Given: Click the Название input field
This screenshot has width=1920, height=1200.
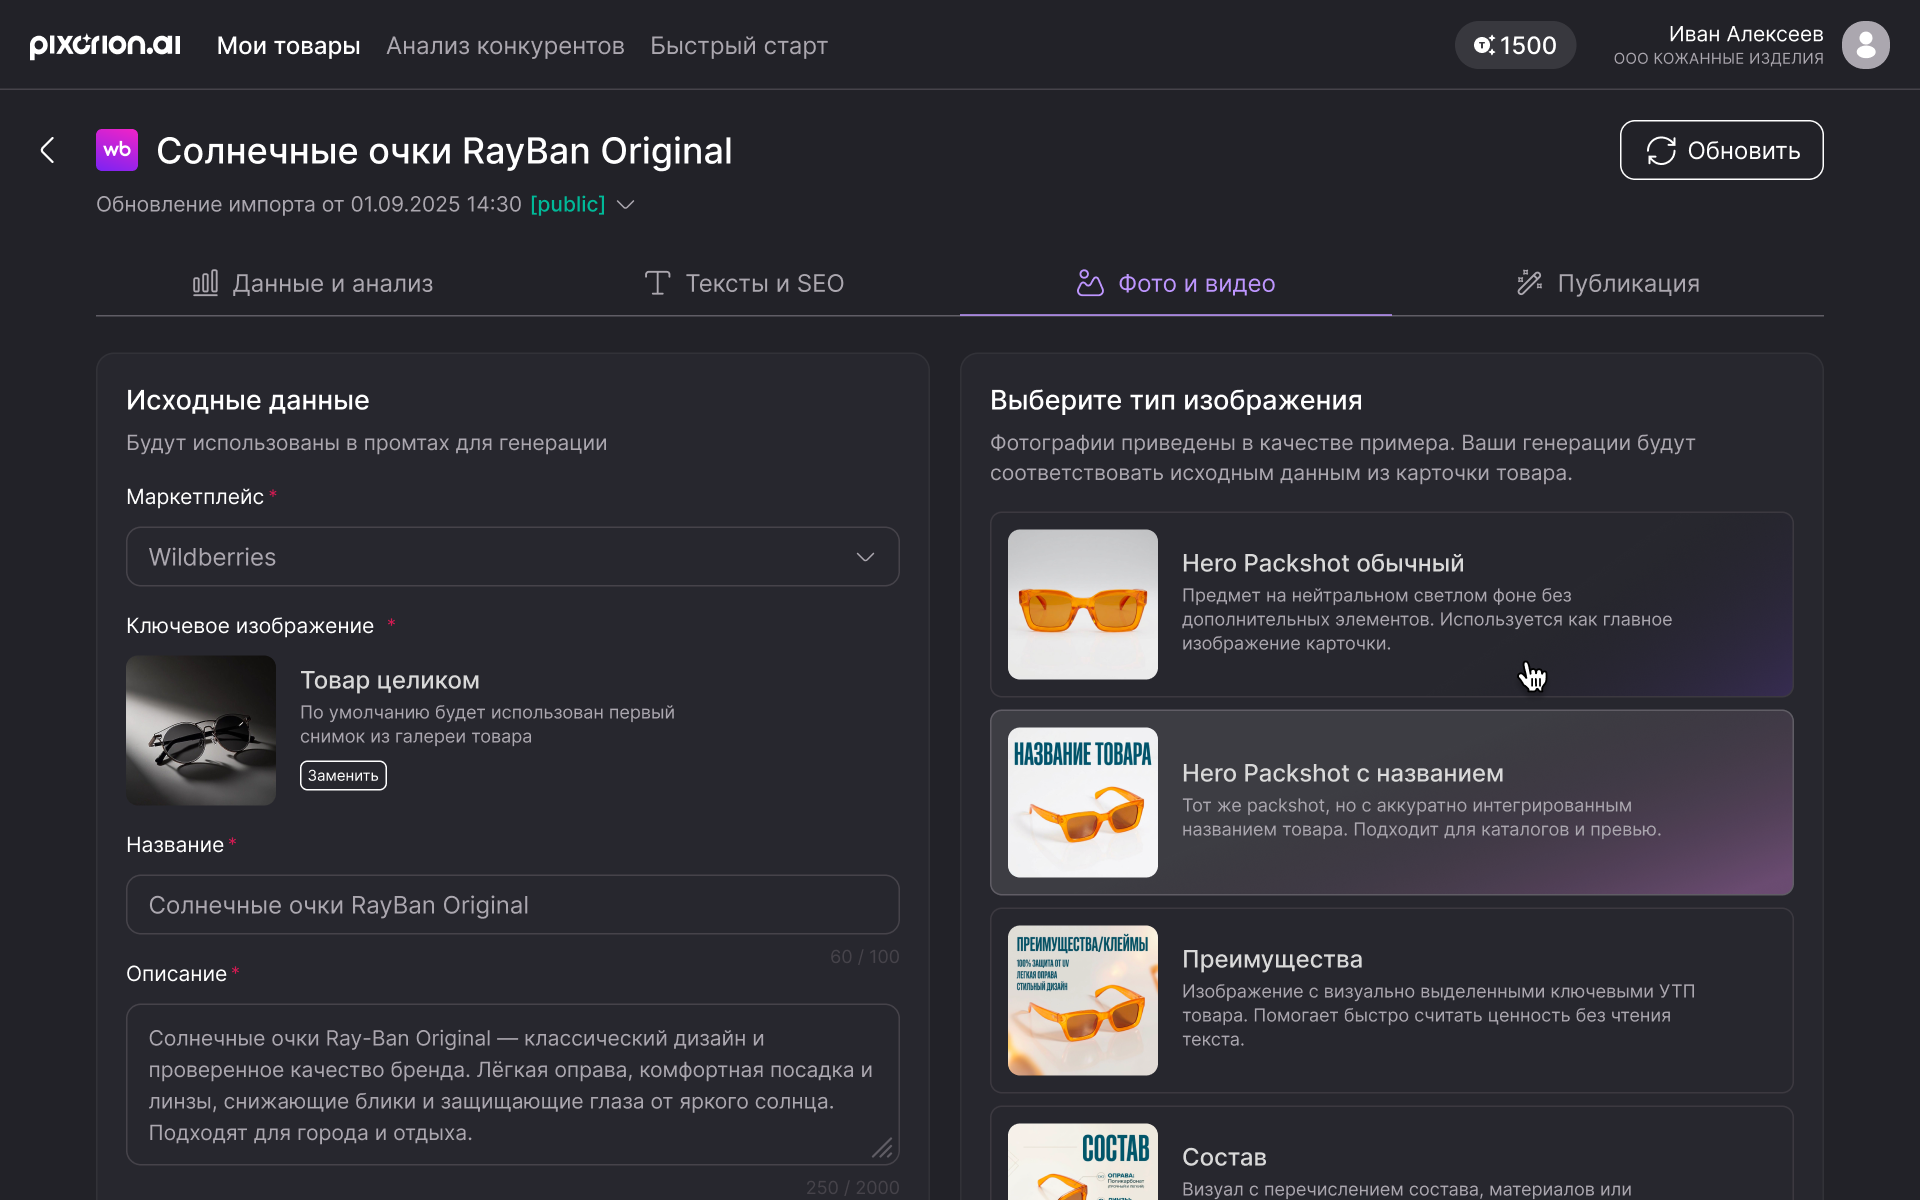Looking at the screenshot, I should 512,905.
